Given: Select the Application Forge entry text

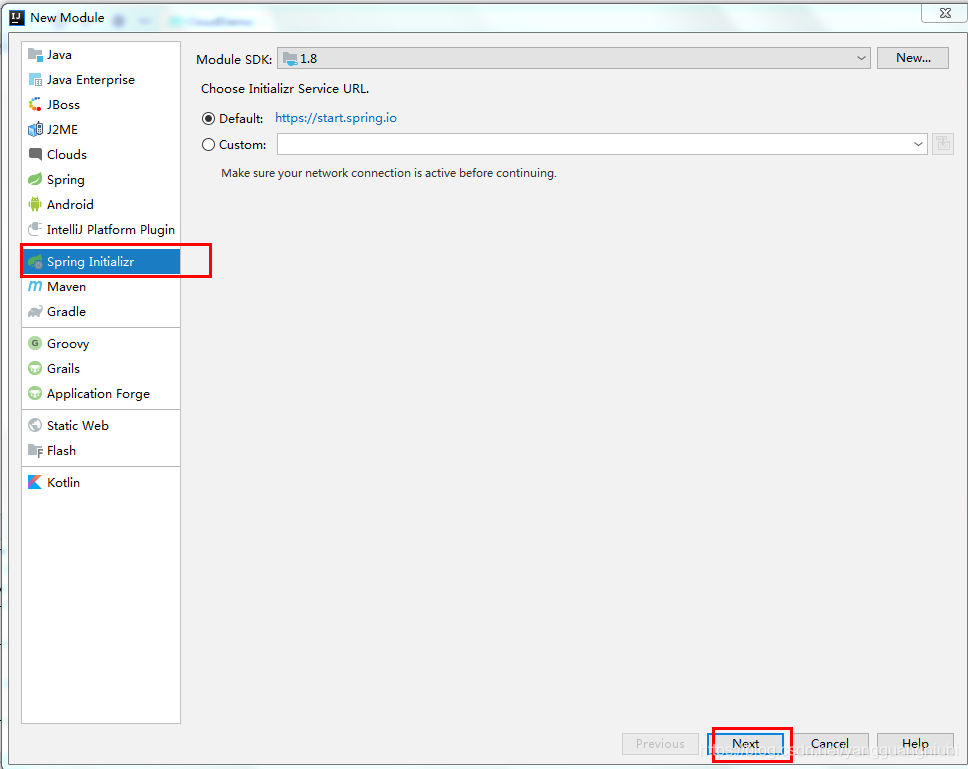Looking at the screenshot, I should [x=98, y=394].
